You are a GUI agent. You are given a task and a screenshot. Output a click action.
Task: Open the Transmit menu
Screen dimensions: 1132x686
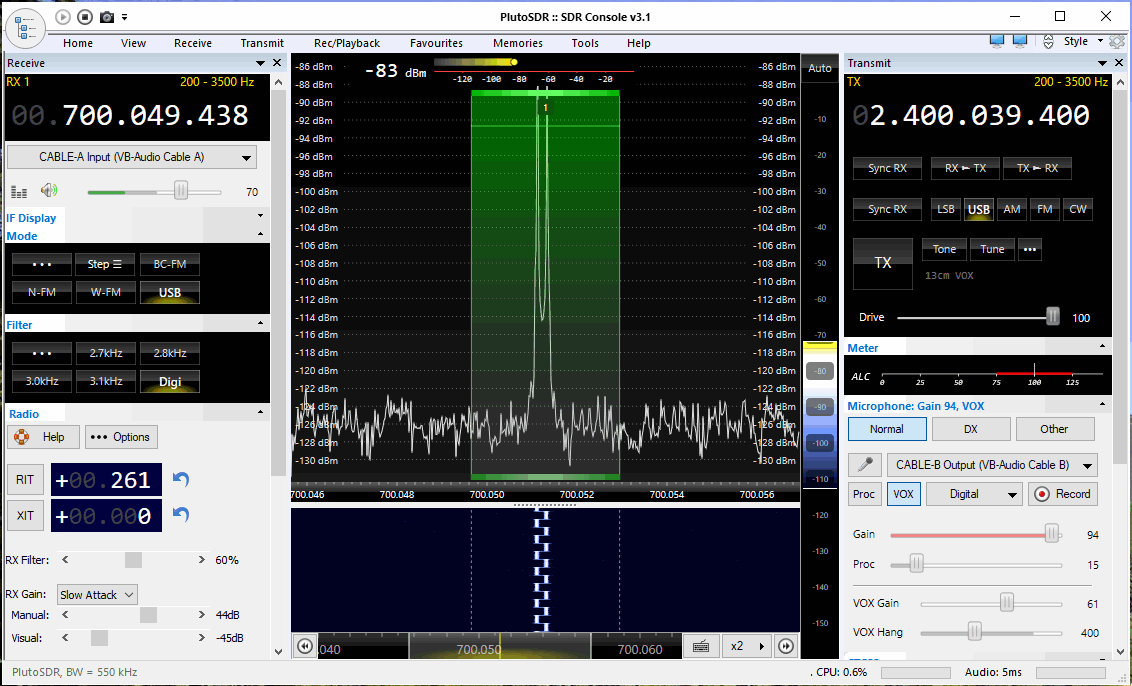pos(262,43)
